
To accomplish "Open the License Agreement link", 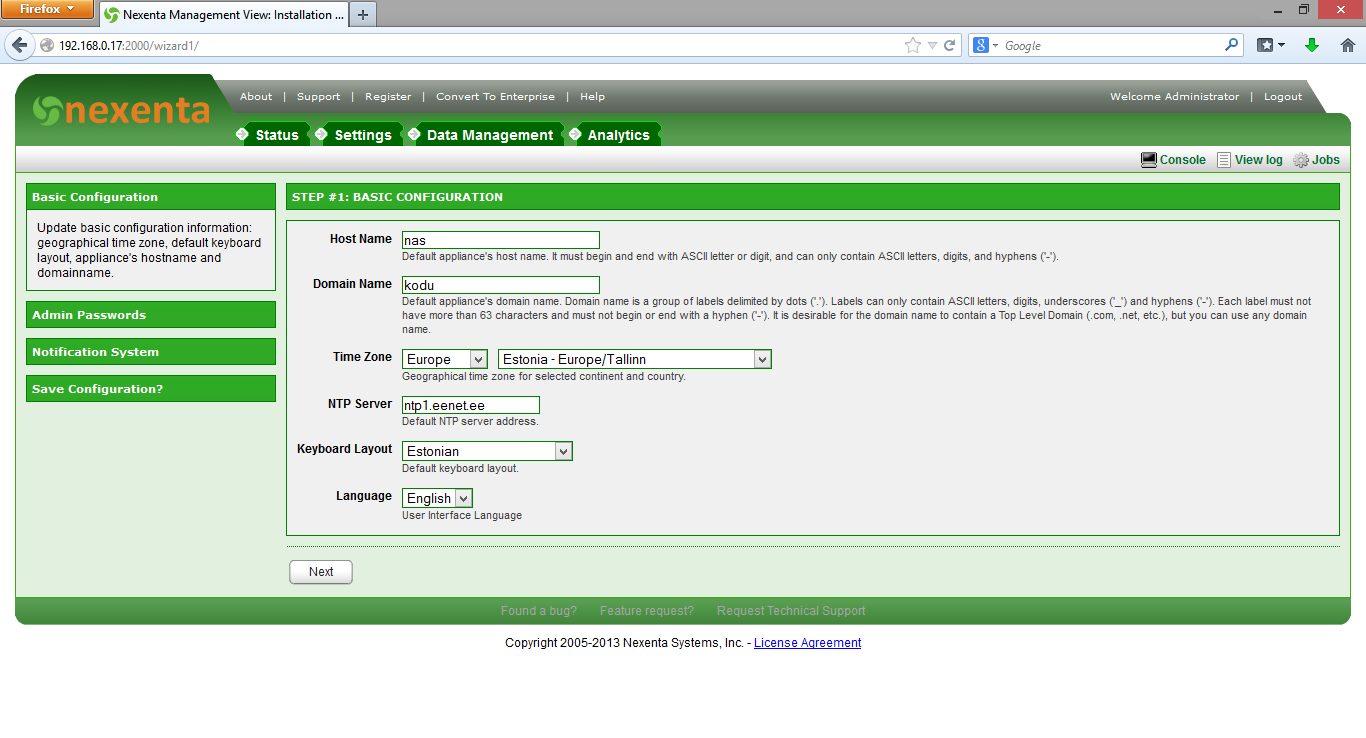I will [808, 643].
